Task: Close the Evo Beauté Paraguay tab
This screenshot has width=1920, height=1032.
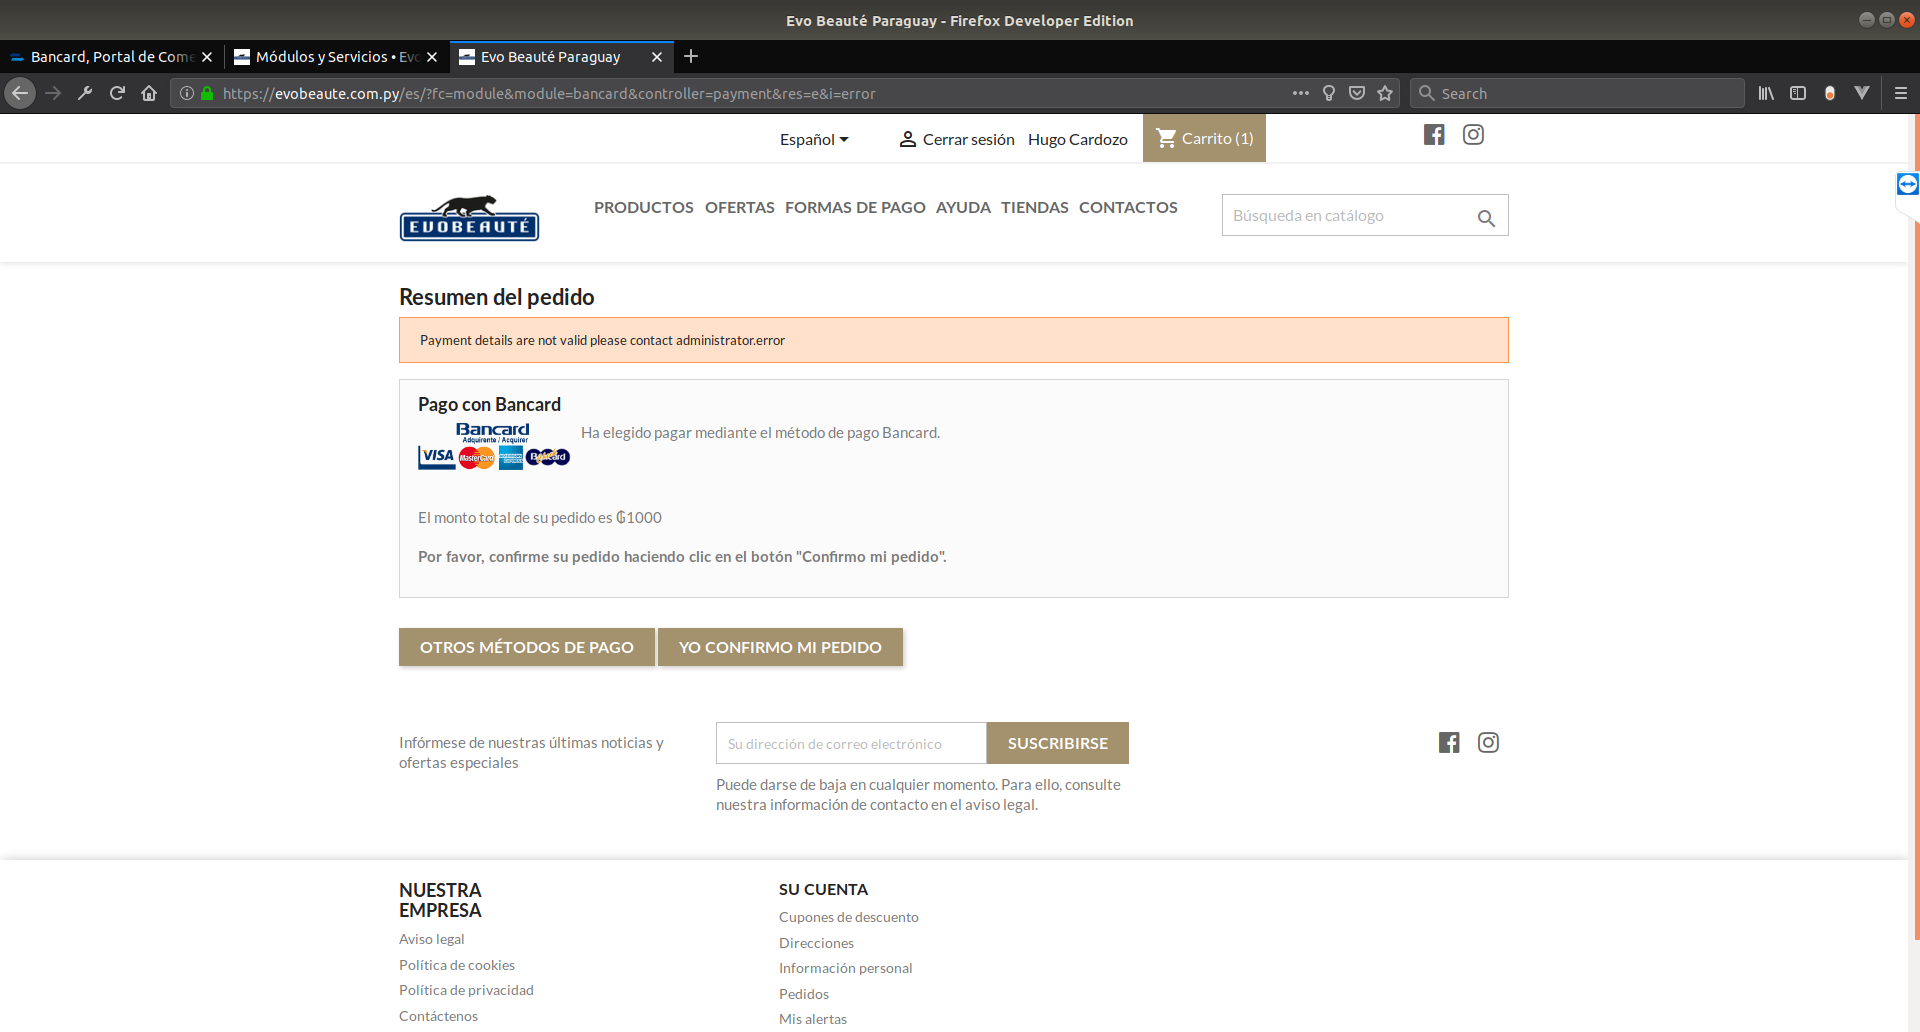Action: (x=657, y=57)
